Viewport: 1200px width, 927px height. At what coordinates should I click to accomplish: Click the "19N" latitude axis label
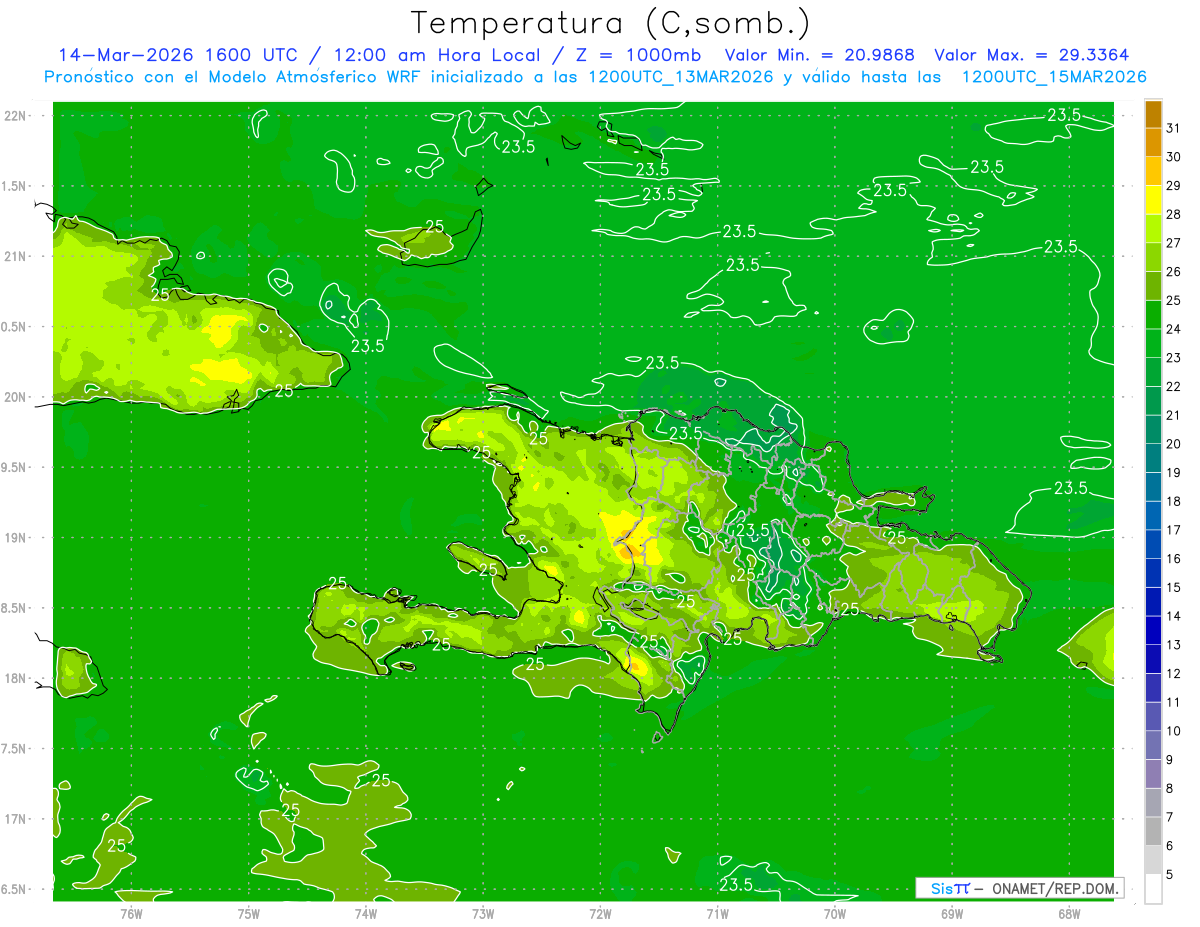coord(16,538)
